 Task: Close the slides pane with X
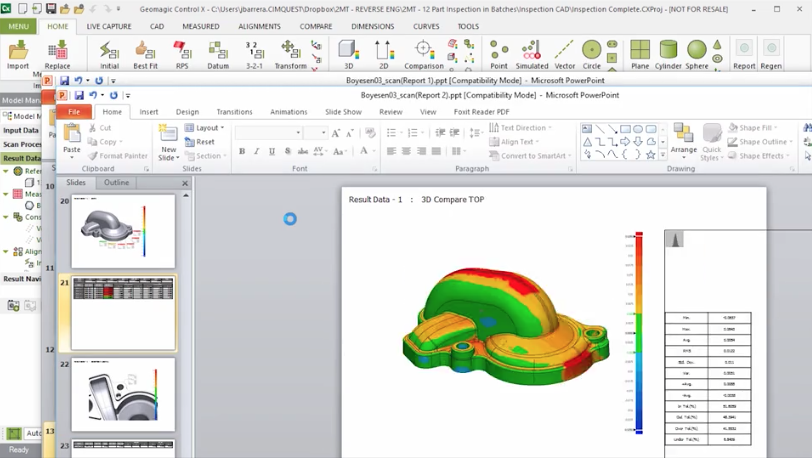(185, 183)
